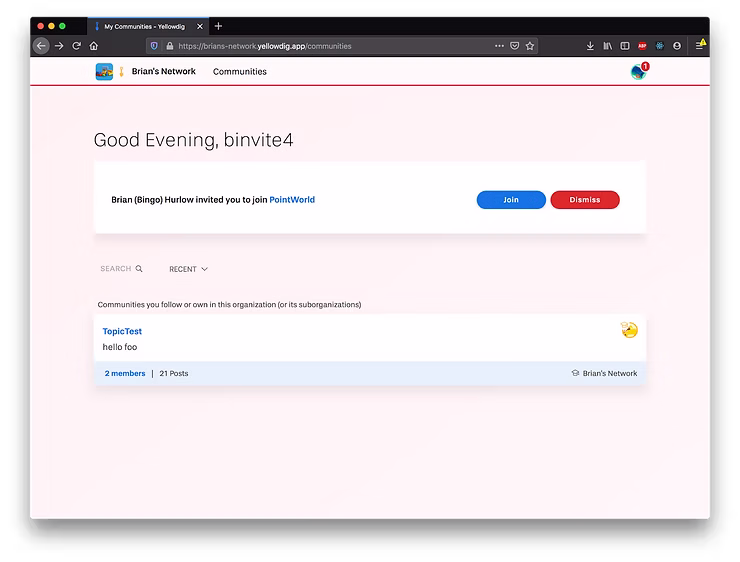Dismiss the PointWorld invitation
This screenshot has width=740, height=562.
coord(585,200)
